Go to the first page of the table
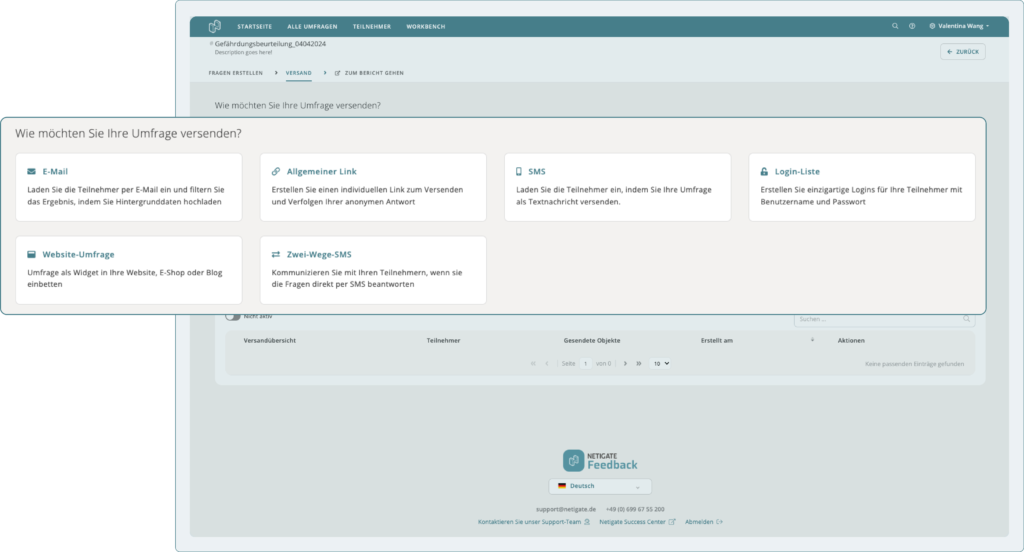Viewport: 1024px width, 552px height. 533,363
